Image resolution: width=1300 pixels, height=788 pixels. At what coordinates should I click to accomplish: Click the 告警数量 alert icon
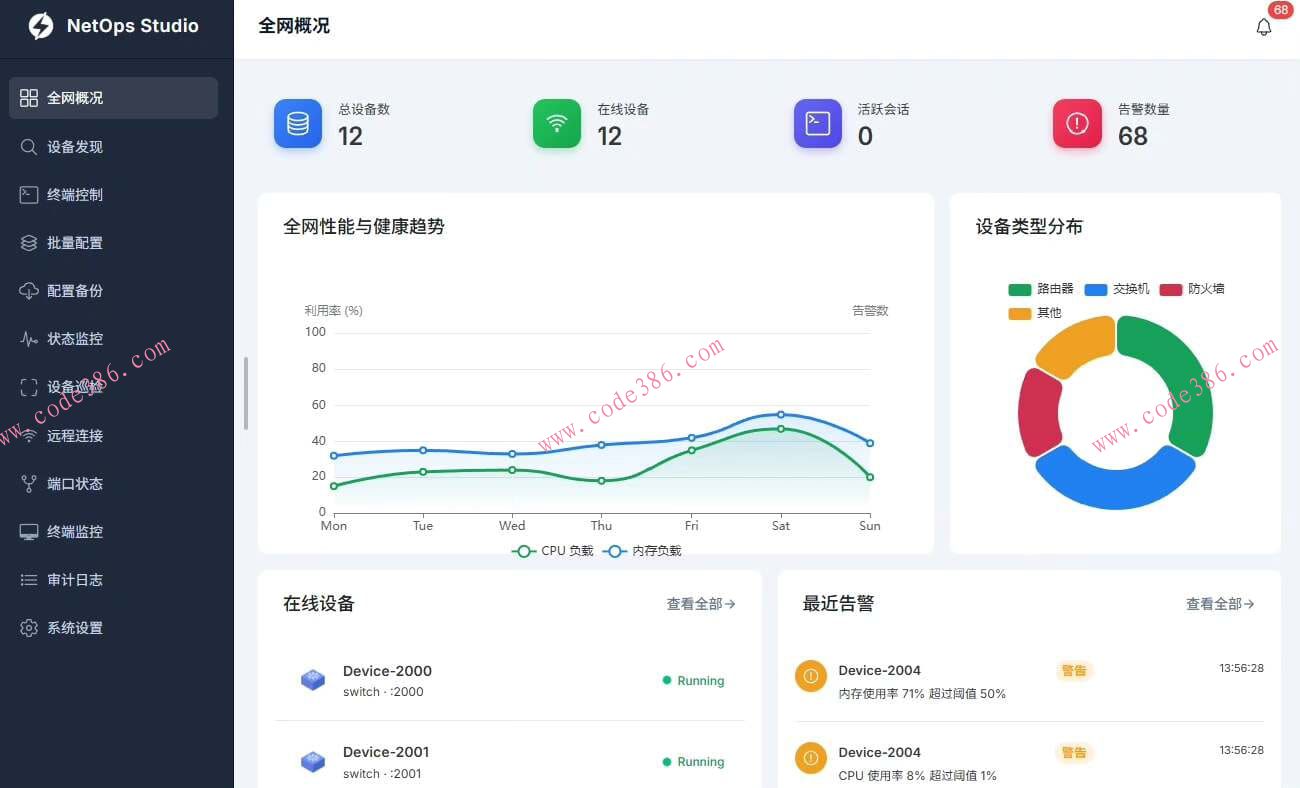point(1077,123)
